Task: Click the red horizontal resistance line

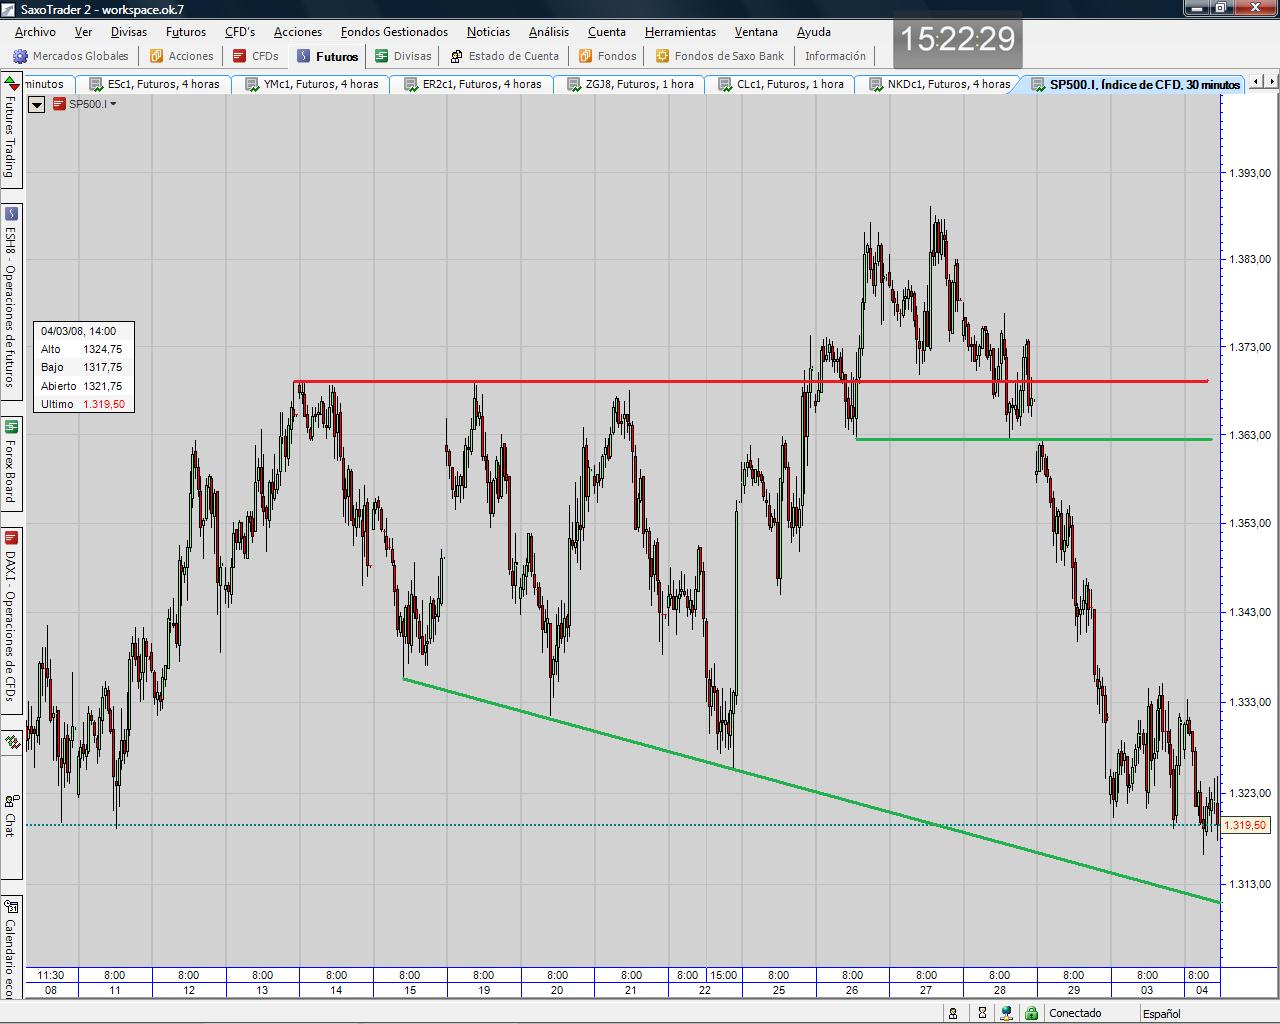Action: (x=750, y=381)
